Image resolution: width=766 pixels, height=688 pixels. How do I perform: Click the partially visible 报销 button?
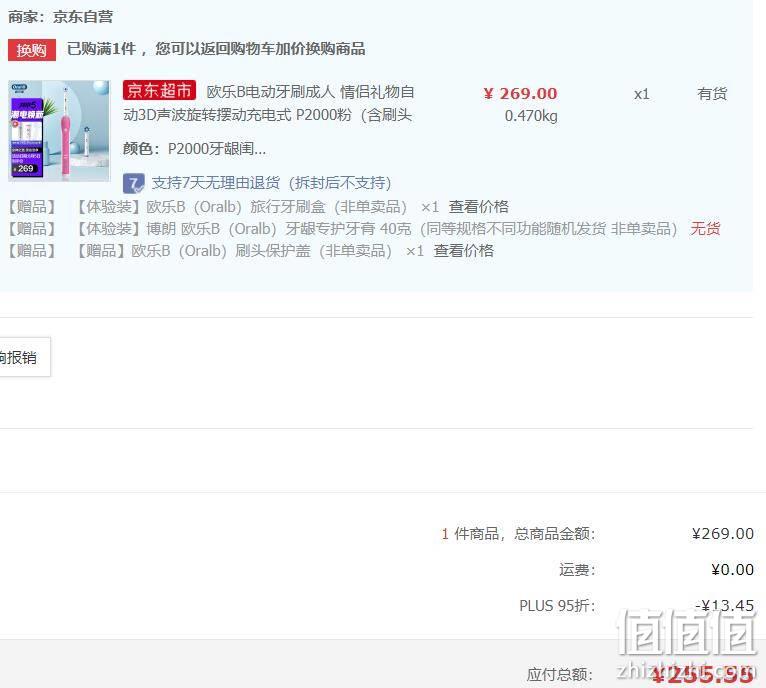(24, 357)
